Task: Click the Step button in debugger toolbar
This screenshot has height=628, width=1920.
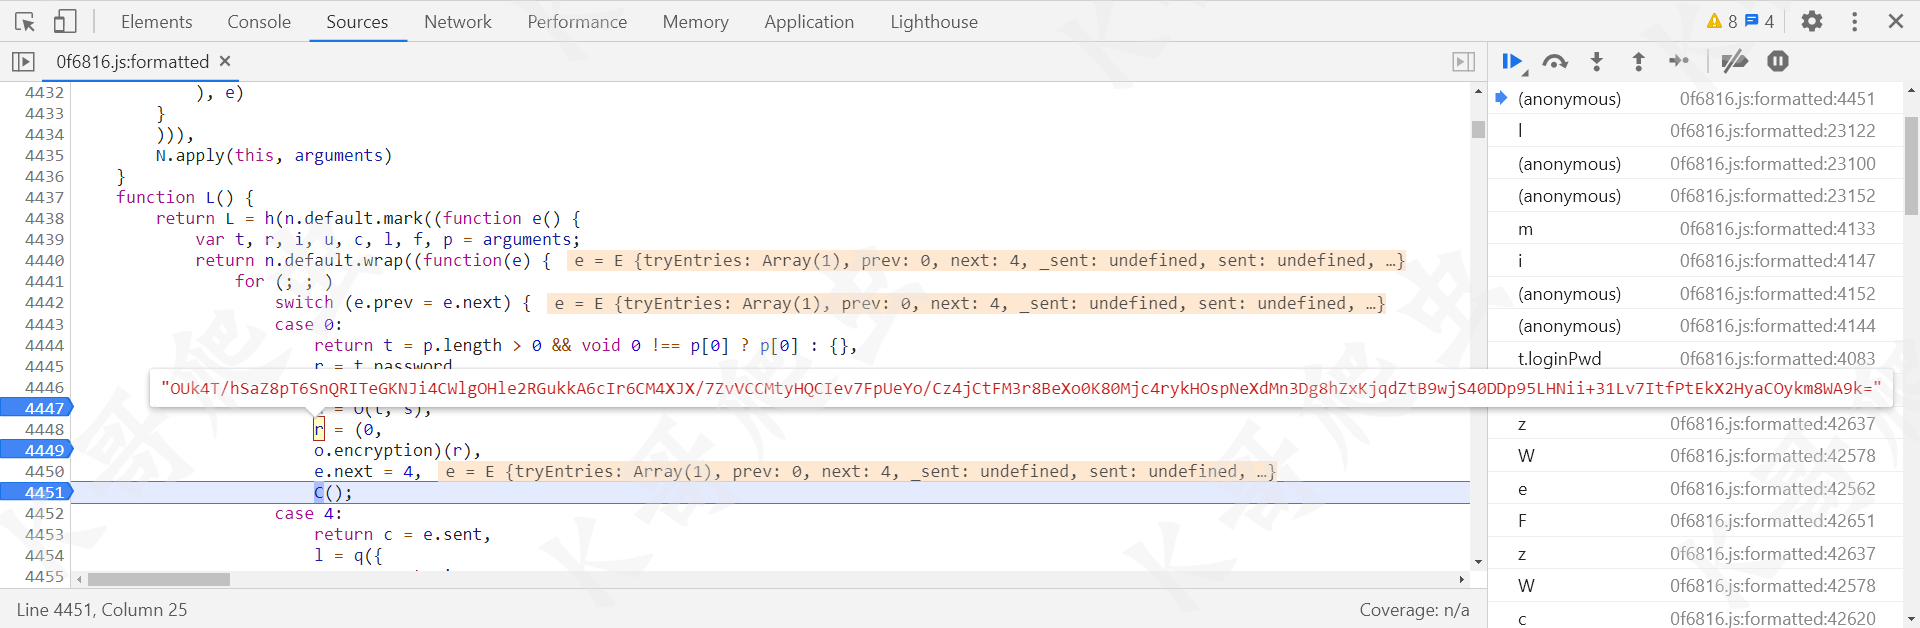Action: (1679, 62)
